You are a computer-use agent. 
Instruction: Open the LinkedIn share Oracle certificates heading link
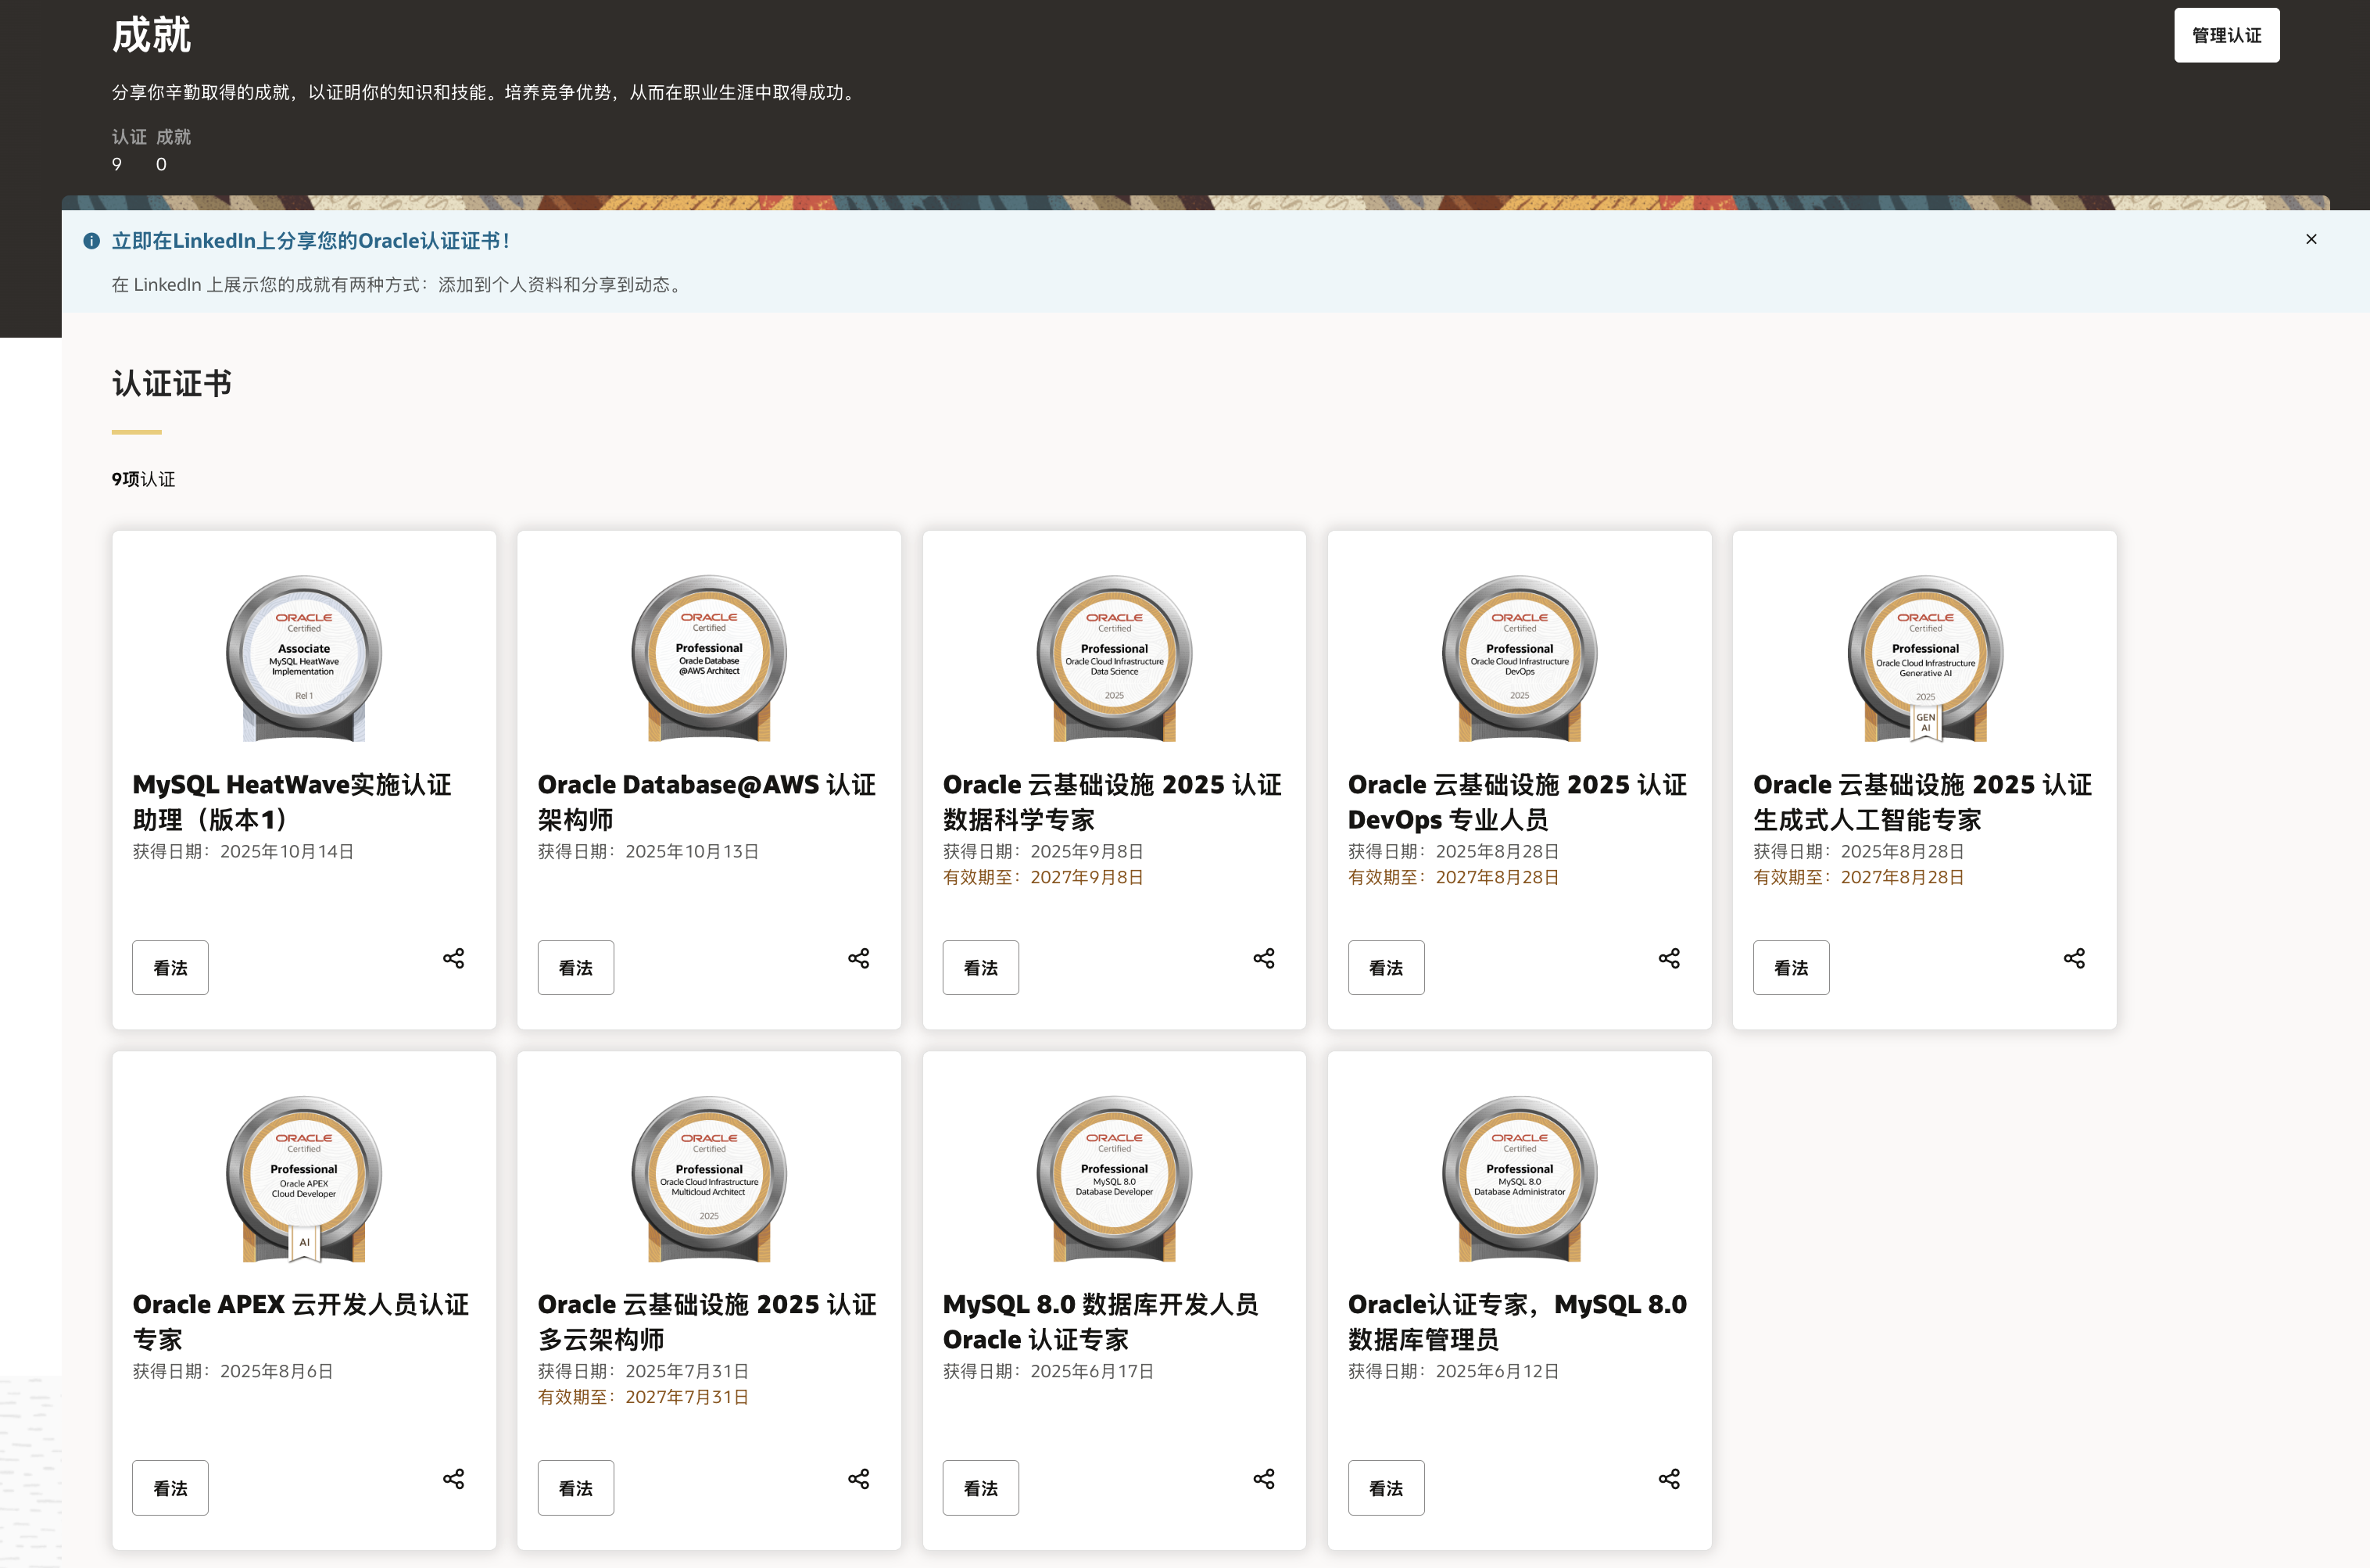point(310,241)
